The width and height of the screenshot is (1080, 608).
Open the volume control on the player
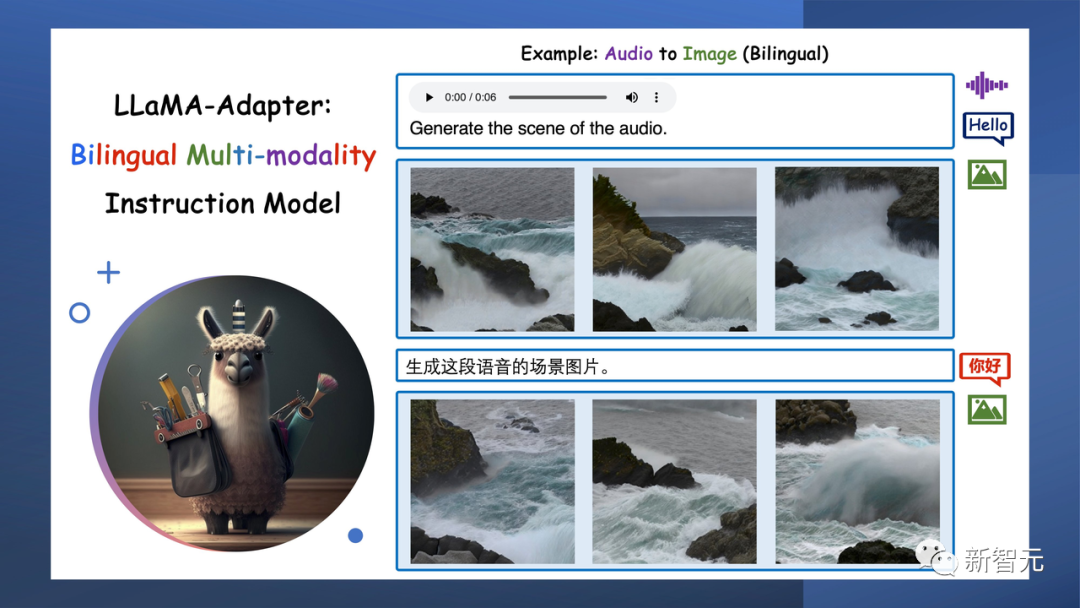click(x=632, y=97)
